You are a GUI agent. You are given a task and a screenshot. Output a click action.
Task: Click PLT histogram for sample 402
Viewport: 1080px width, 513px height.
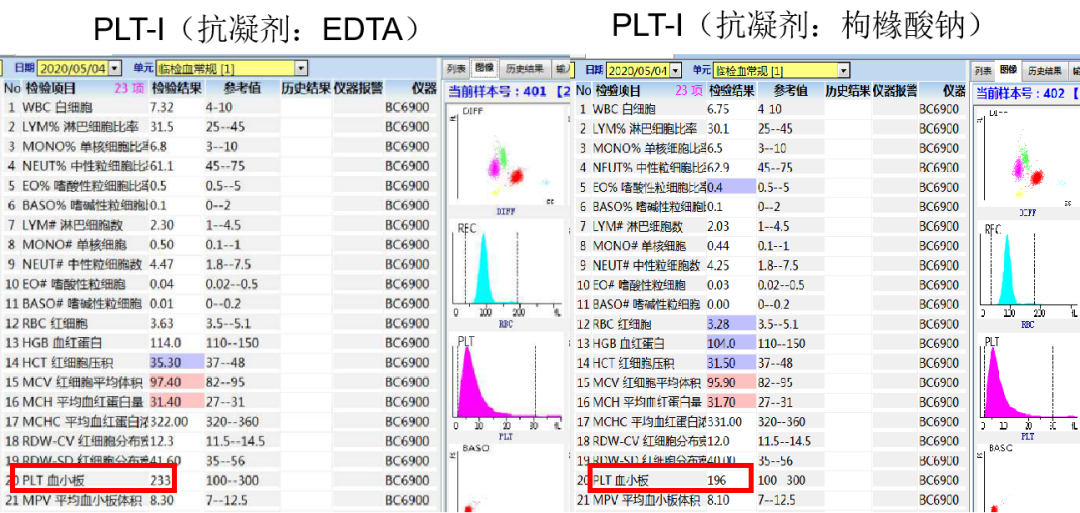1028,388
